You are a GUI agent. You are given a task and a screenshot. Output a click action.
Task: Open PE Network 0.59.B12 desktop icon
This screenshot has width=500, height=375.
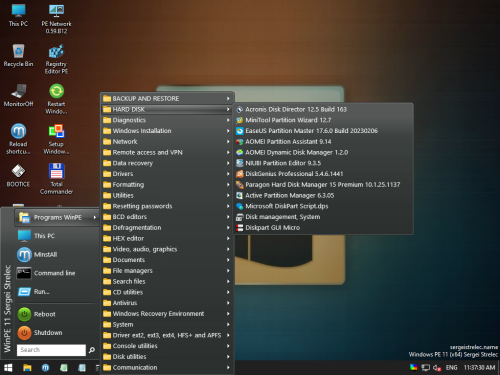tap(56, 19)
